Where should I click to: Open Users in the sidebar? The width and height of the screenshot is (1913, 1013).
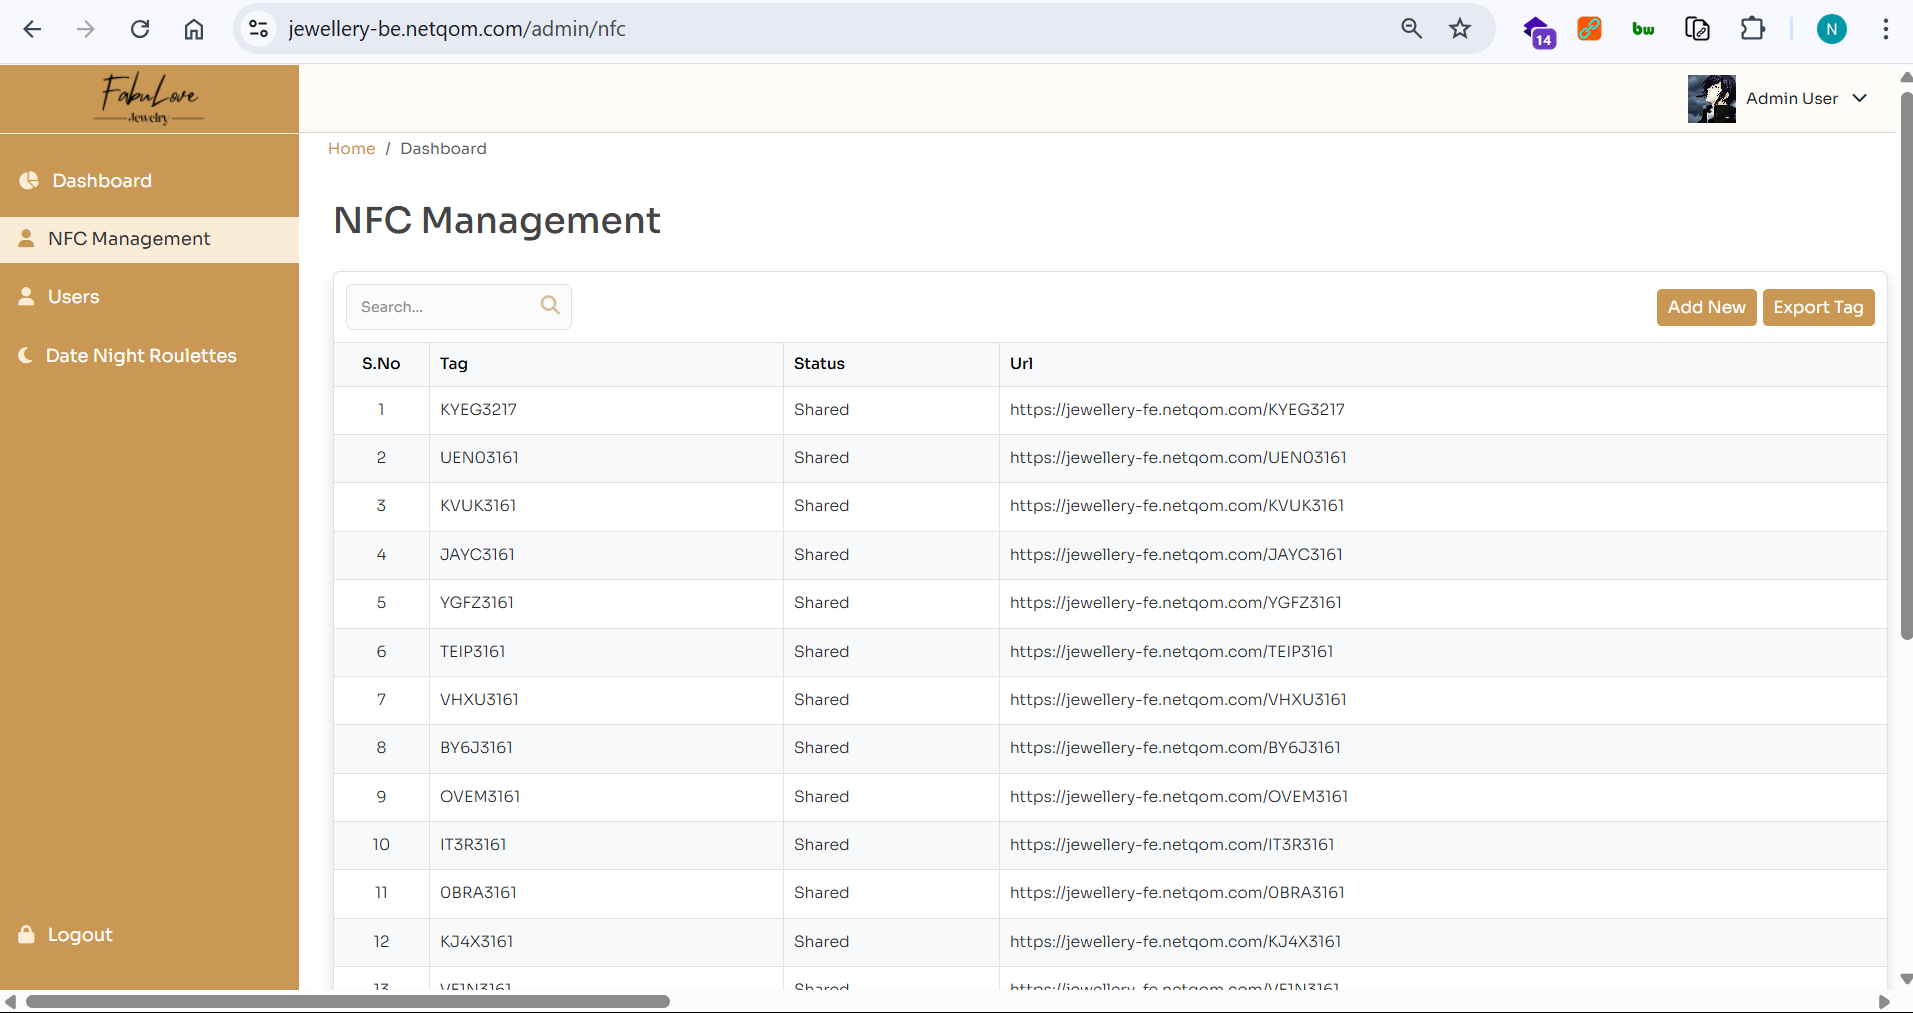(x=74, y=296)
